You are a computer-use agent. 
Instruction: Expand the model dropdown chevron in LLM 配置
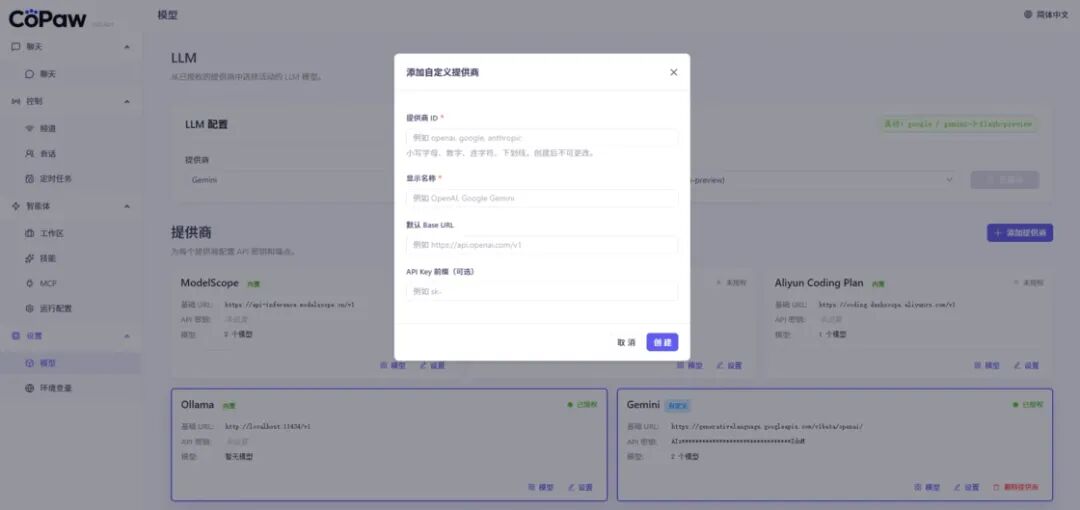(949, 180)
